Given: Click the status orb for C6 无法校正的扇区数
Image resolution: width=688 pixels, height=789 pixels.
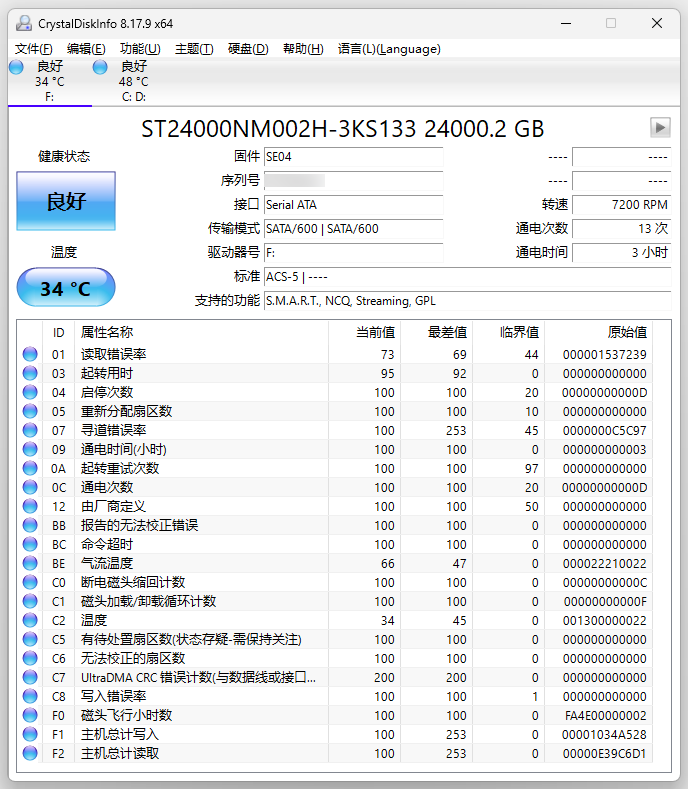Looking at the screenshot, I should 30,658.
